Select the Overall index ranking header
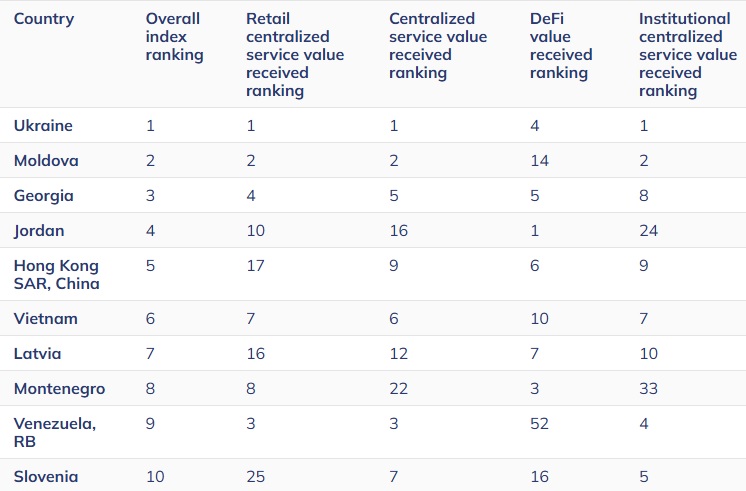 [x=174, y=37]
